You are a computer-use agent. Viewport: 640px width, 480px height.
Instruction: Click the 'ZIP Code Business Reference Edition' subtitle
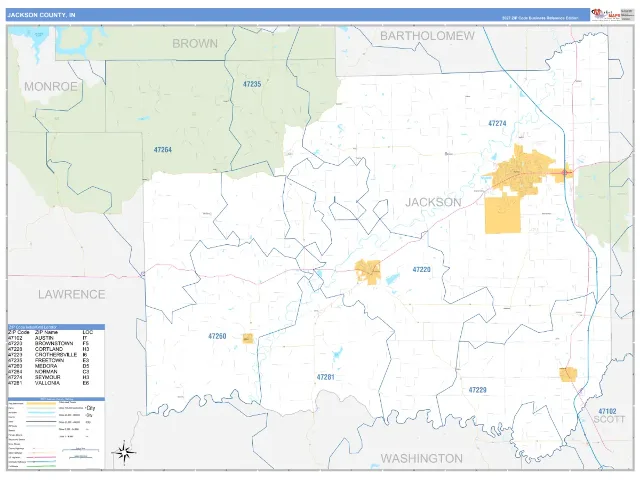pos(540,18)
